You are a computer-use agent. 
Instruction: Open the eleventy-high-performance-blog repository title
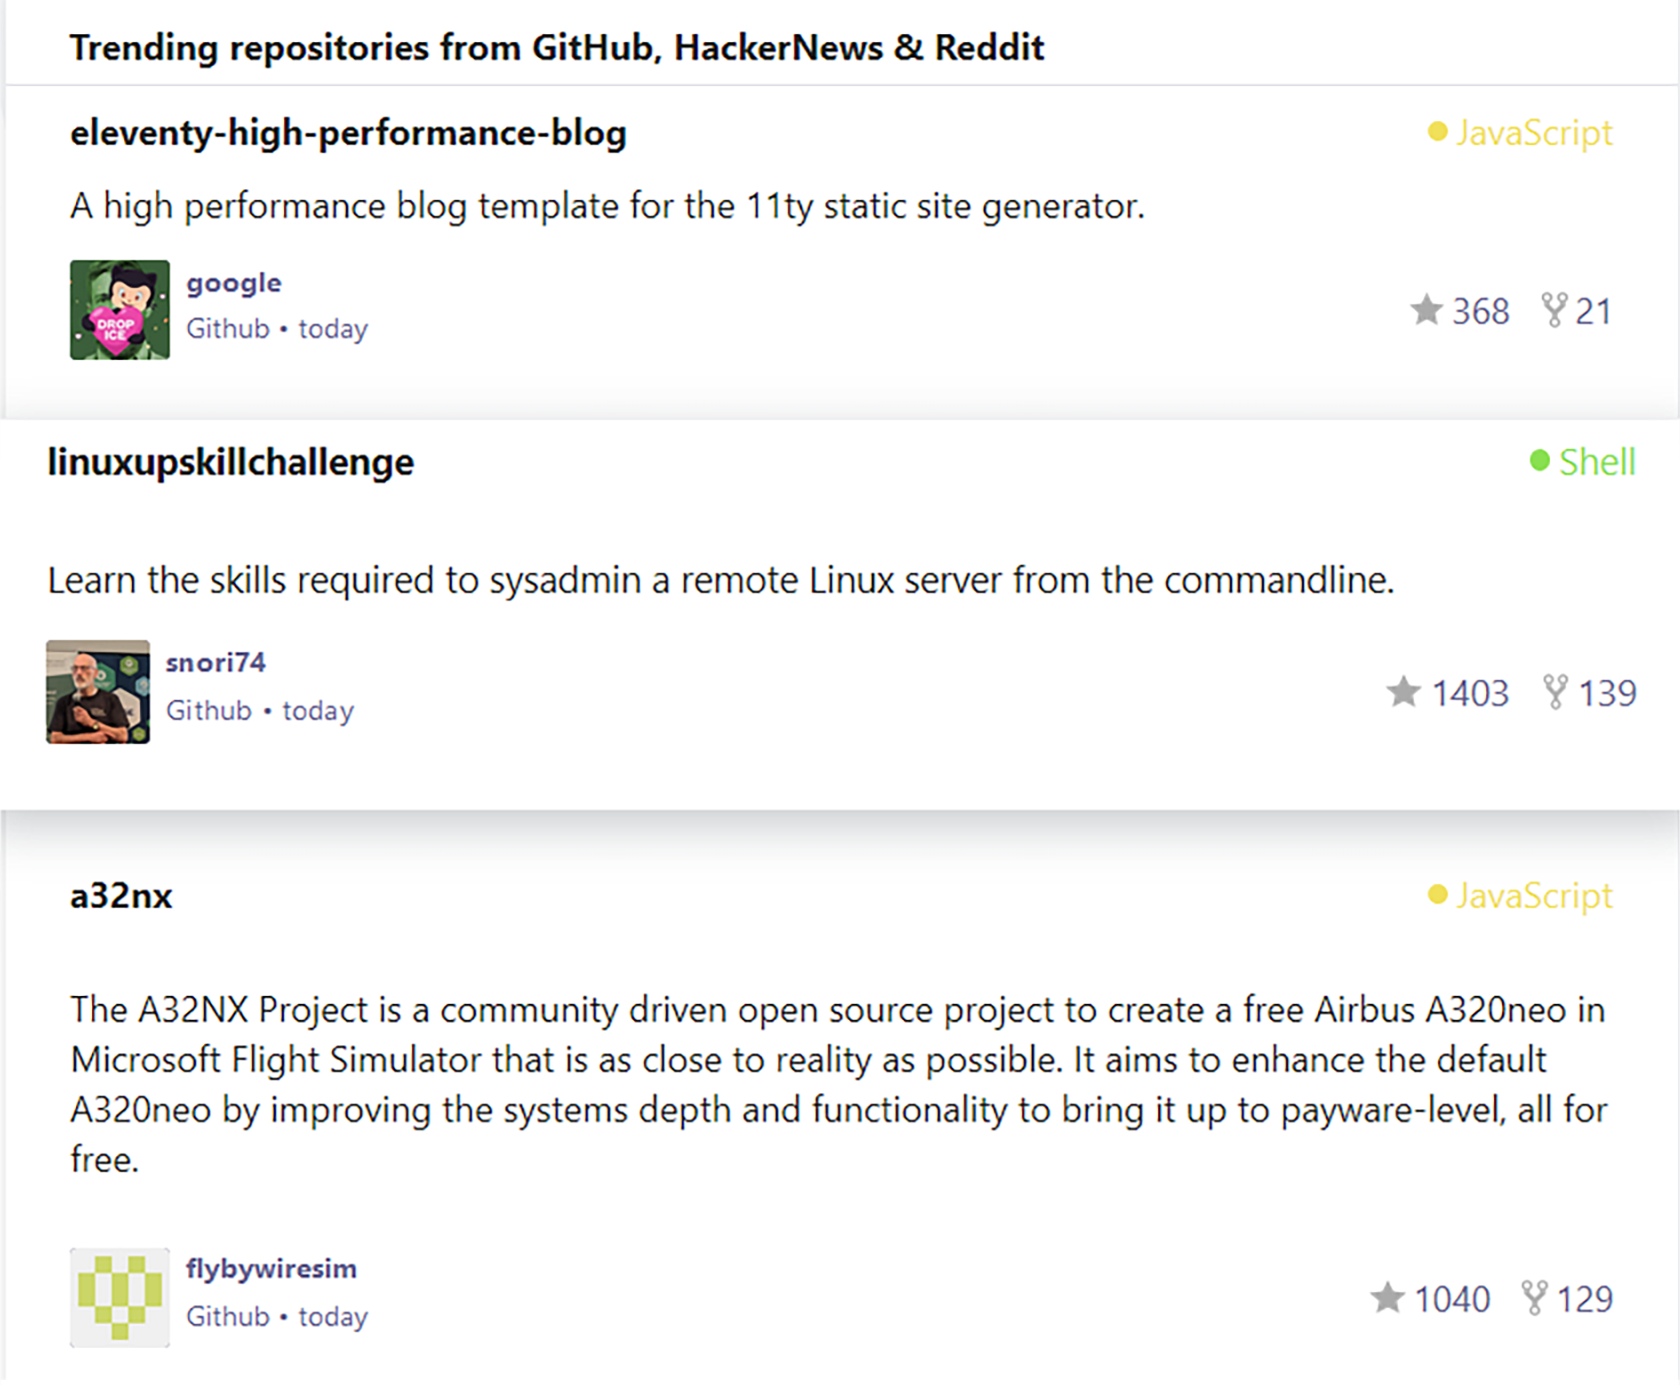pyautogui.click(x=348, y=133)
